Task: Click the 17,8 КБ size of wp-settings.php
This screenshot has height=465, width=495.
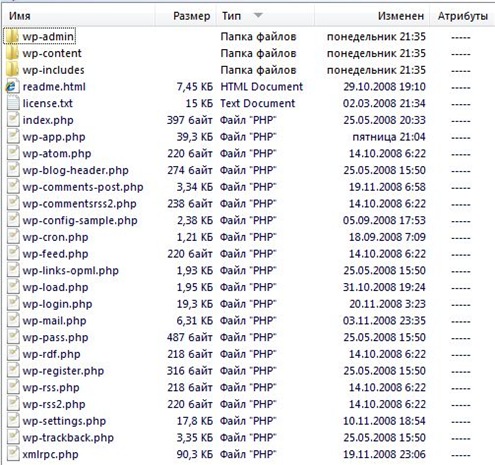Action: 195,421
